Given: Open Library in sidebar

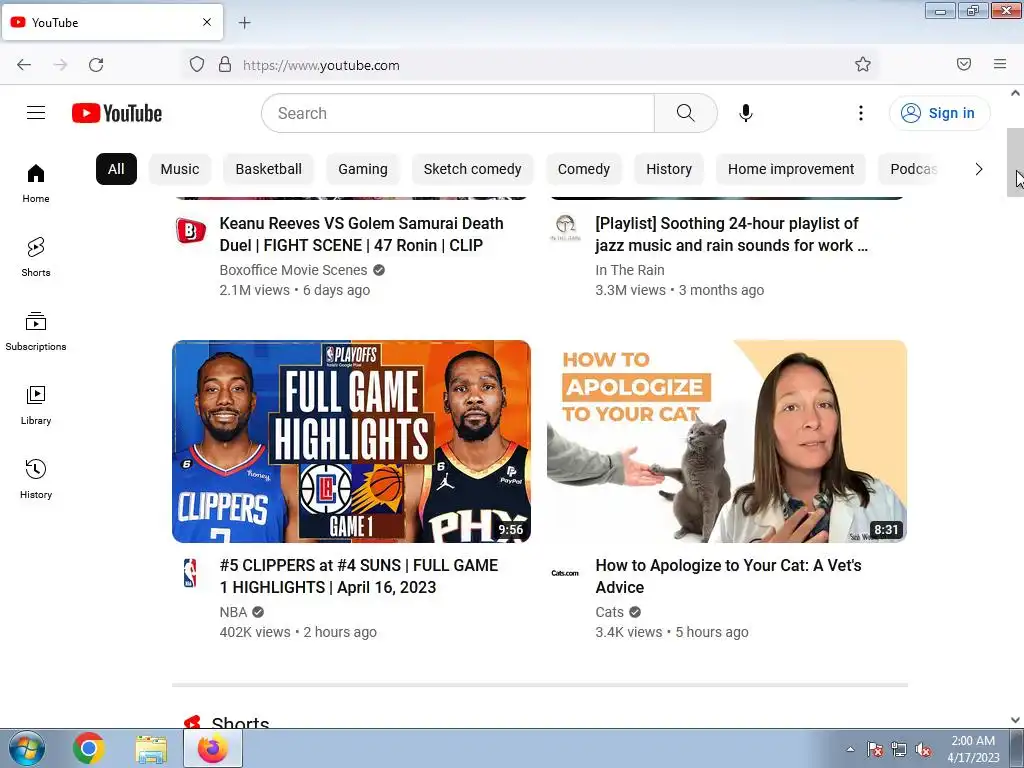Looking at the screenshot, I should (36, 406).
